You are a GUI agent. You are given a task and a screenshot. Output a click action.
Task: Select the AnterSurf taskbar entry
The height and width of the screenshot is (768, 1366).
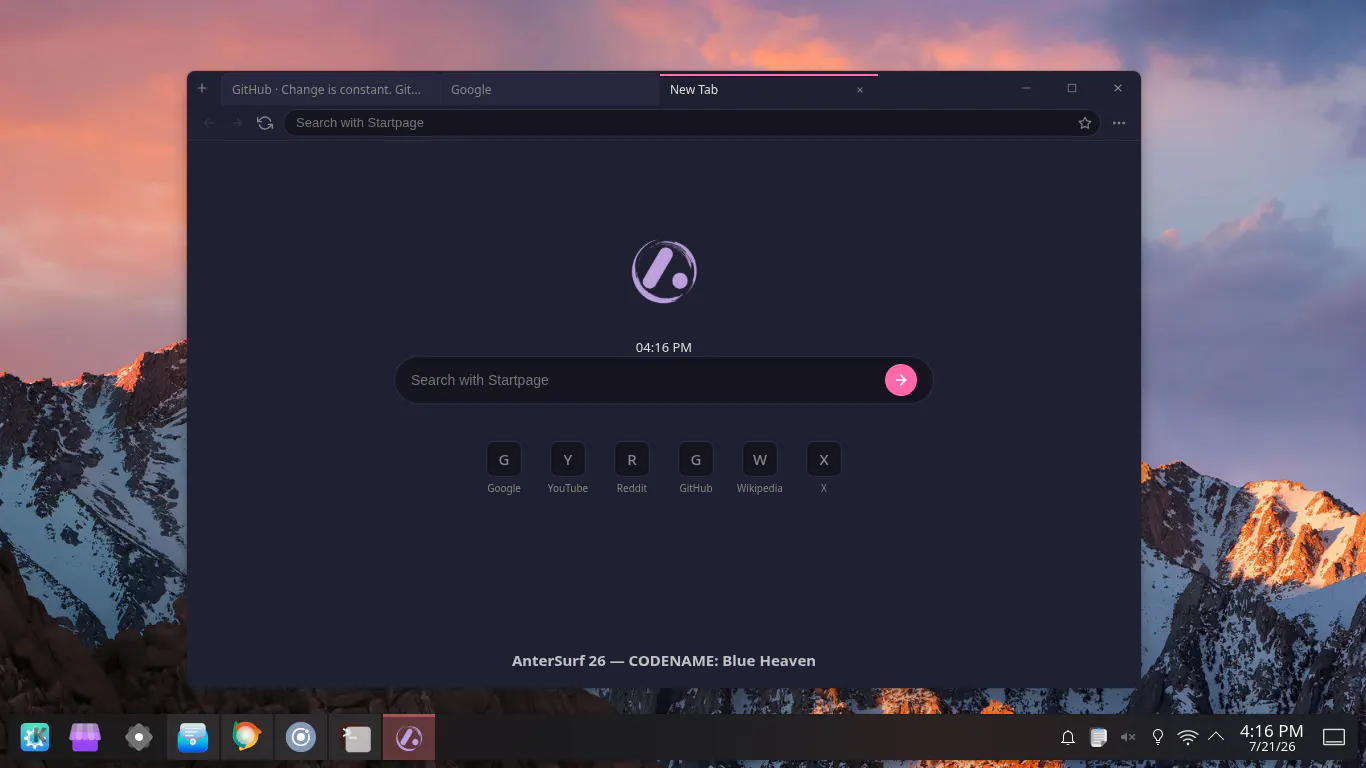click(x=409, y=738)
